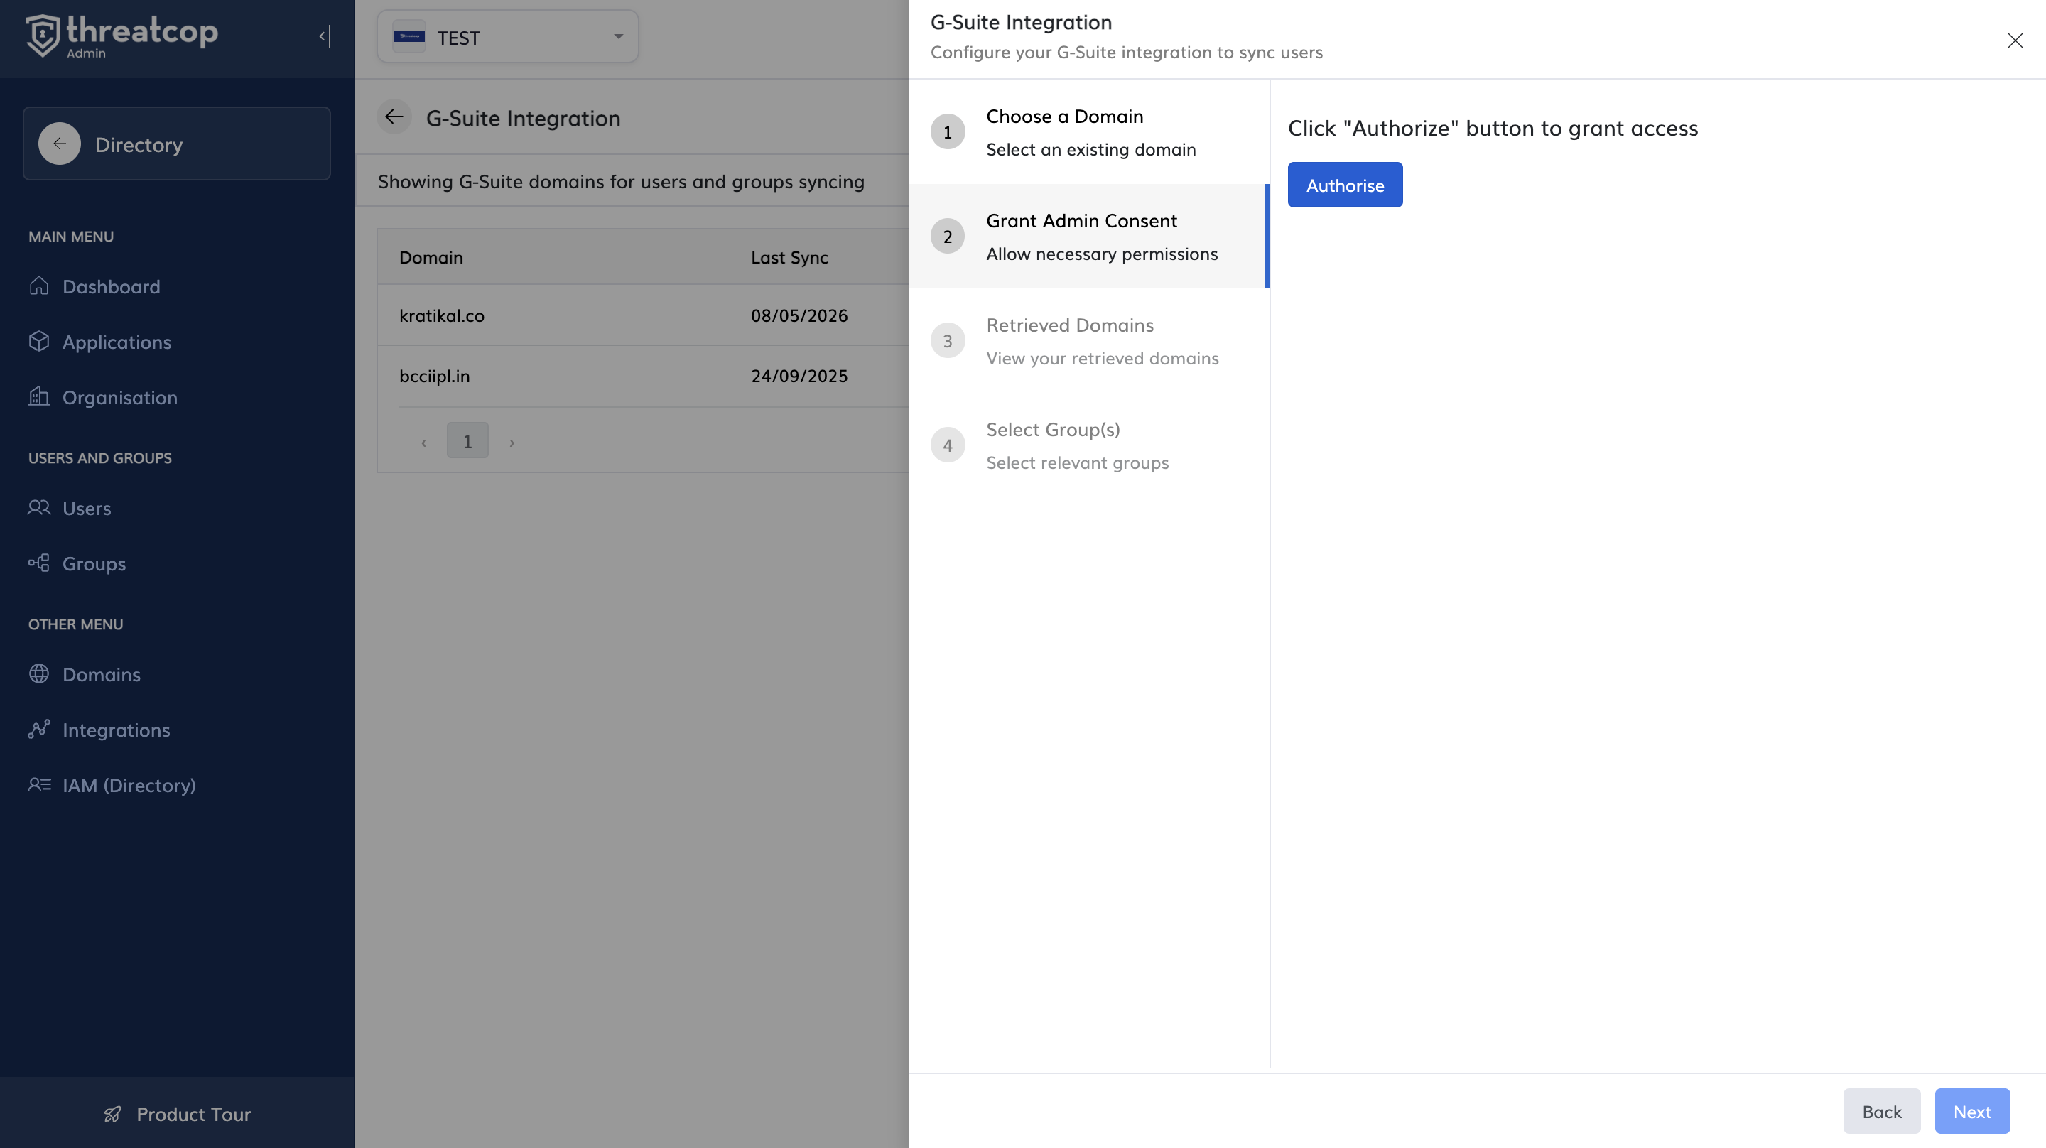Click the TEST organisation flag thumbnail

409,37
